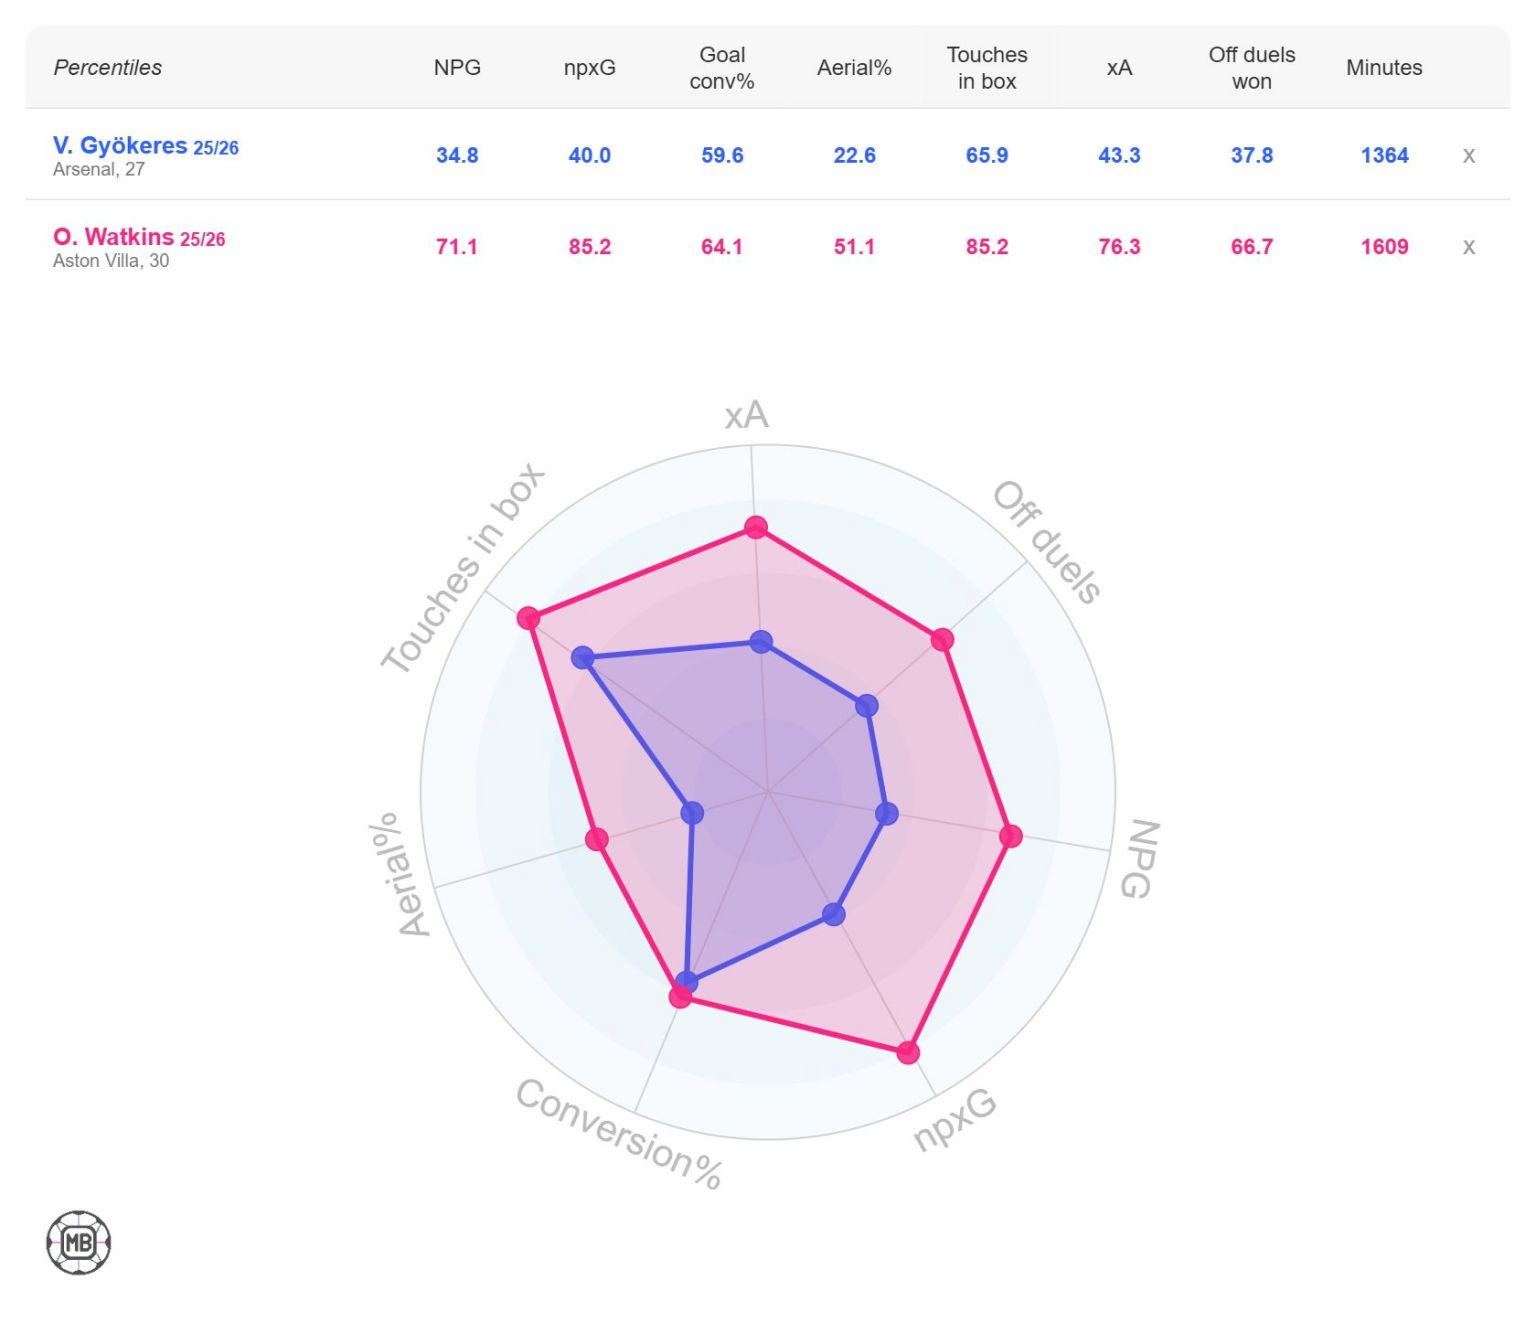Click Gyökeres' blue xA radar point
This screenshot has height=1344, width=1536.
click(x=761, y=642)
